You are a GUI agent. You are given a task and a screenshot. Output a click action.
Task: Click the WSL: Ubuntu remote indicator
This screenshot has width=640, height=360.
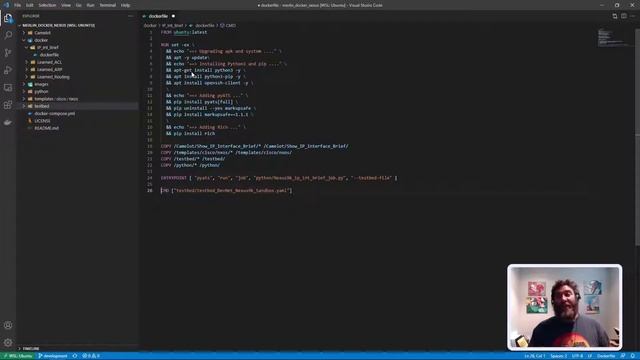[18, 356]
